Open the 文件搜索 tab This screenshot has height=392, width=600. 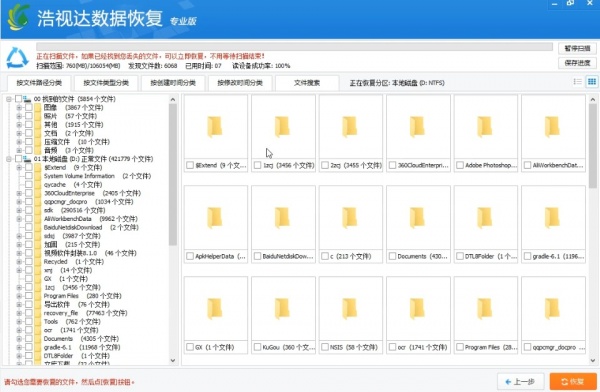[x=307, y=83]
